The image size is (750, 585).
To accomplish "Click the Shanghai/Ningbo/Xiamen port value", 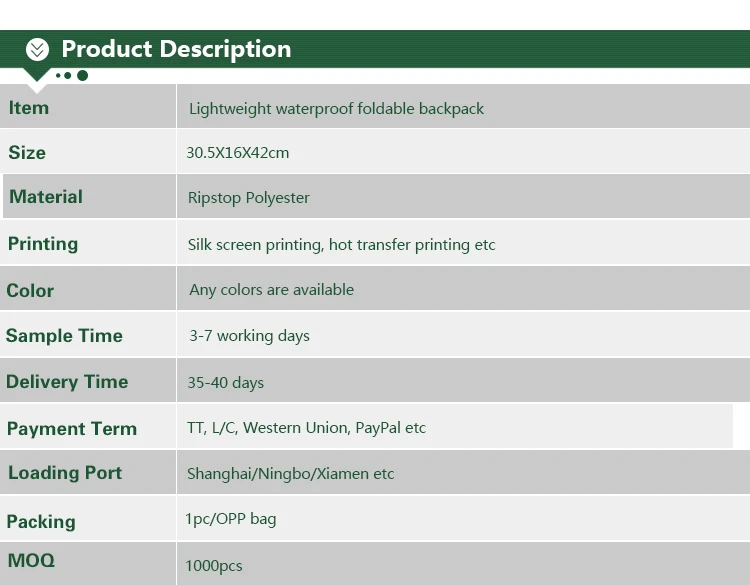I will [x=291, y=474].
